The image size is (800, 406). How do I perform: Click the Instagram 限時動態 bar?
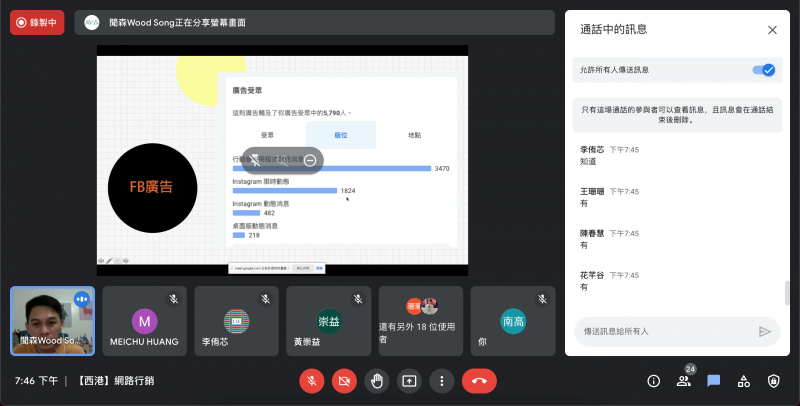285,191
